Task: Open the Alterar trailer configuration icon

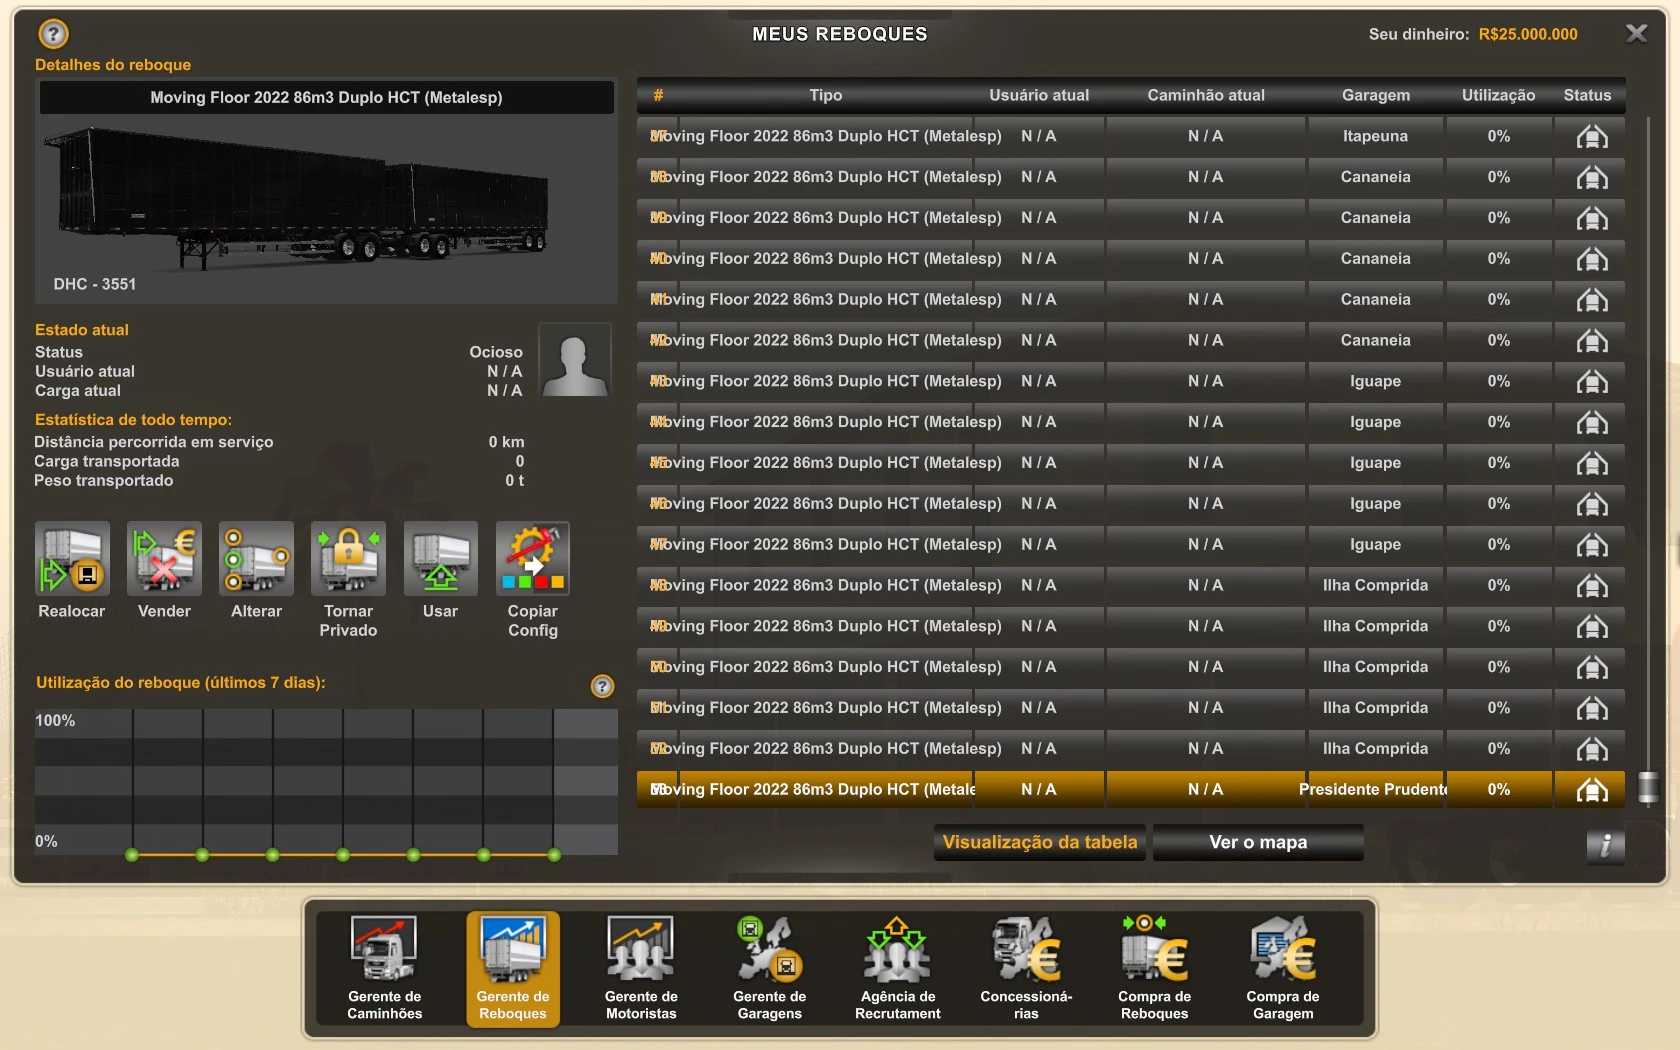Action: click(256, 559)
